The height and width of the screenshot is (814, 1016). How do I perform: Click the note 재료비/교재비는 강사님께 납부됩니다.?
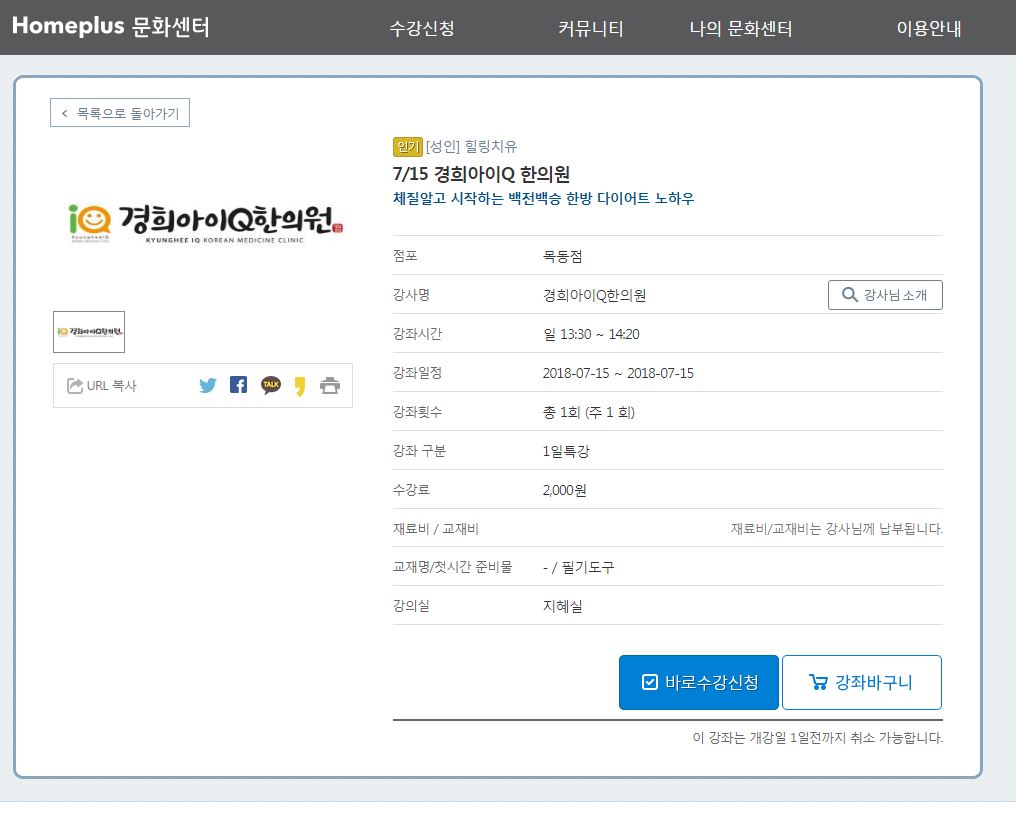coord(837,529)
